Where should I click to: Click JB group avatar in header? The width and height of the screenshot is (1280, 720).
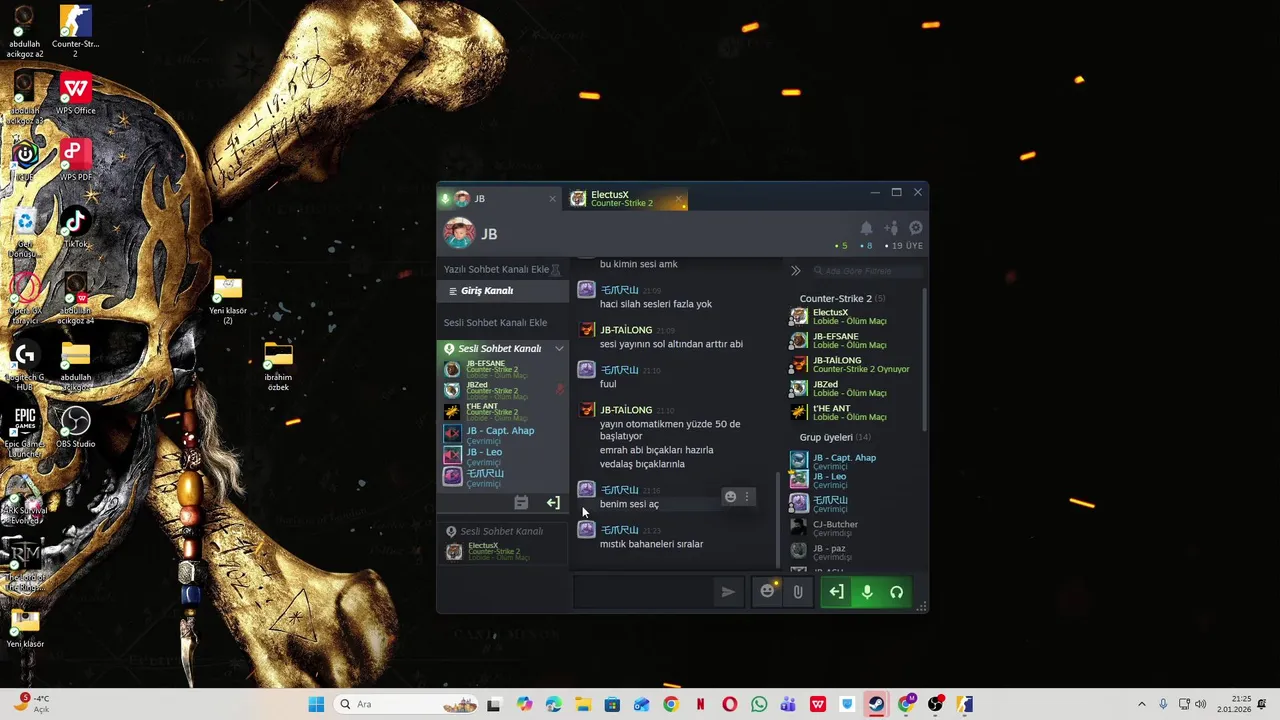click(459, 234)
